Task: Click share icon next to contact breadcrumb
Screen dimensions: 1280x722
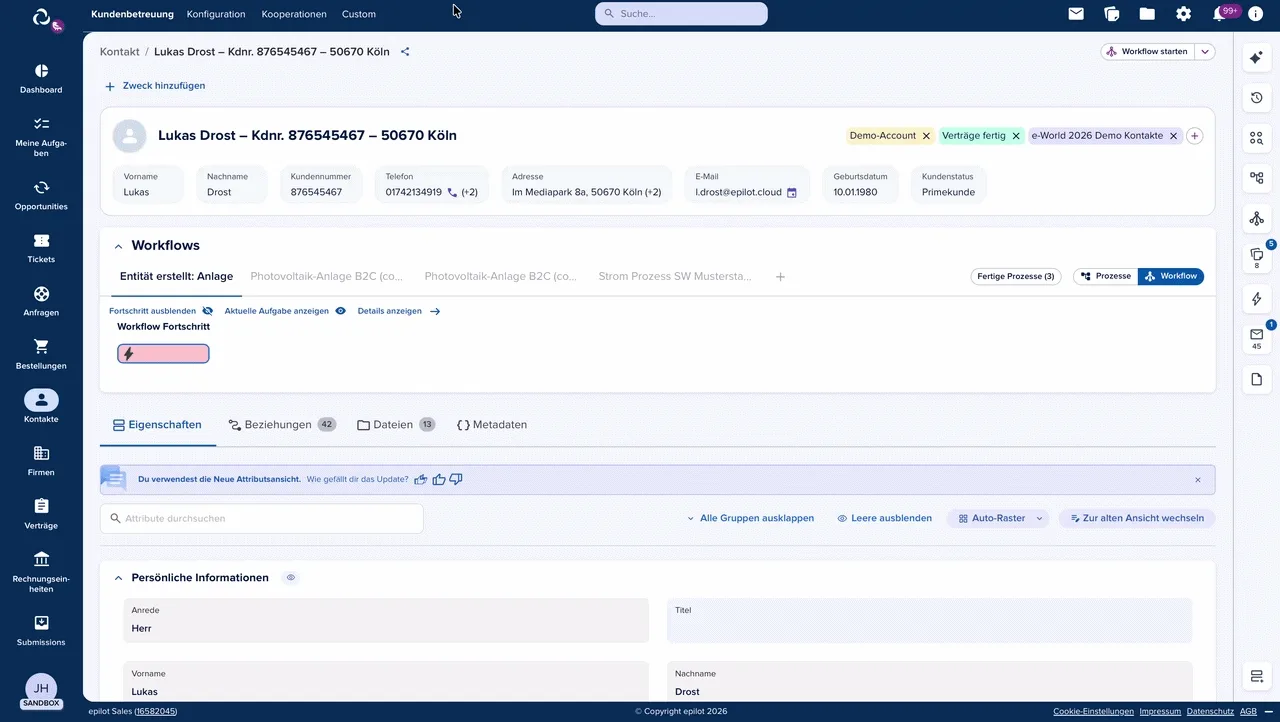Action: 405,52
